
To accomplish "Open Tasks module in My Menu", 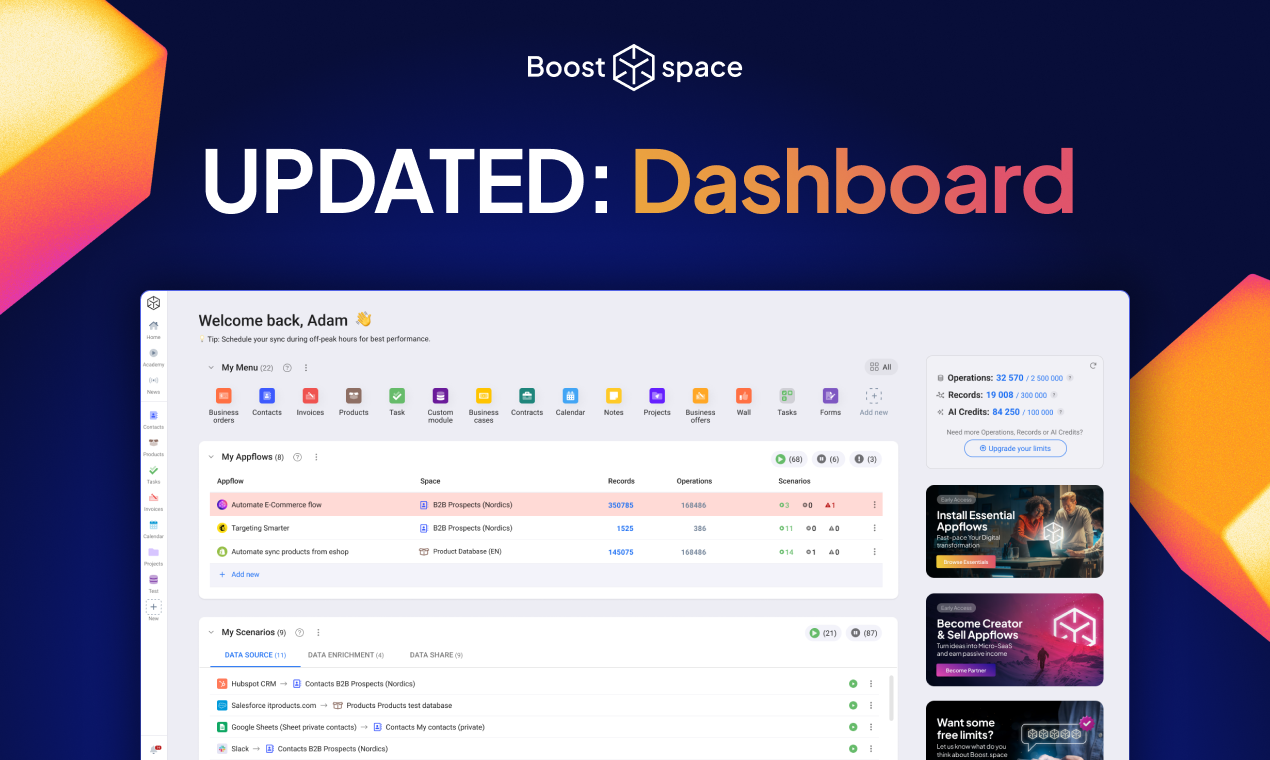I will coord(787,401).
